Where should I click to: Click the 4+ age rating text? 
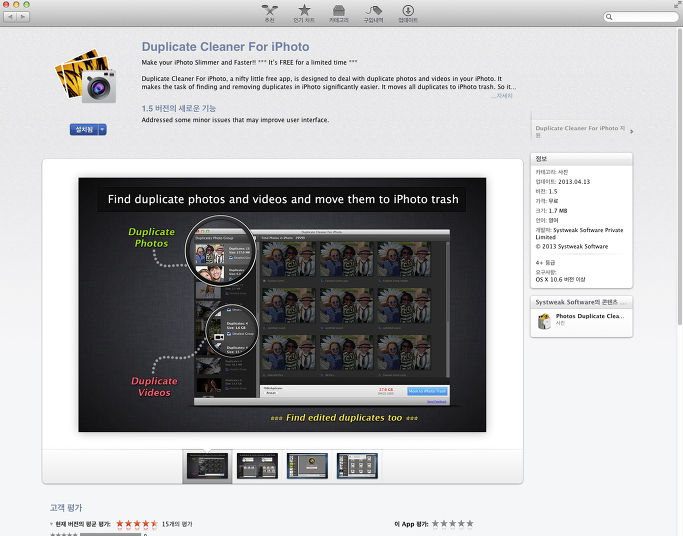(545, 263)
